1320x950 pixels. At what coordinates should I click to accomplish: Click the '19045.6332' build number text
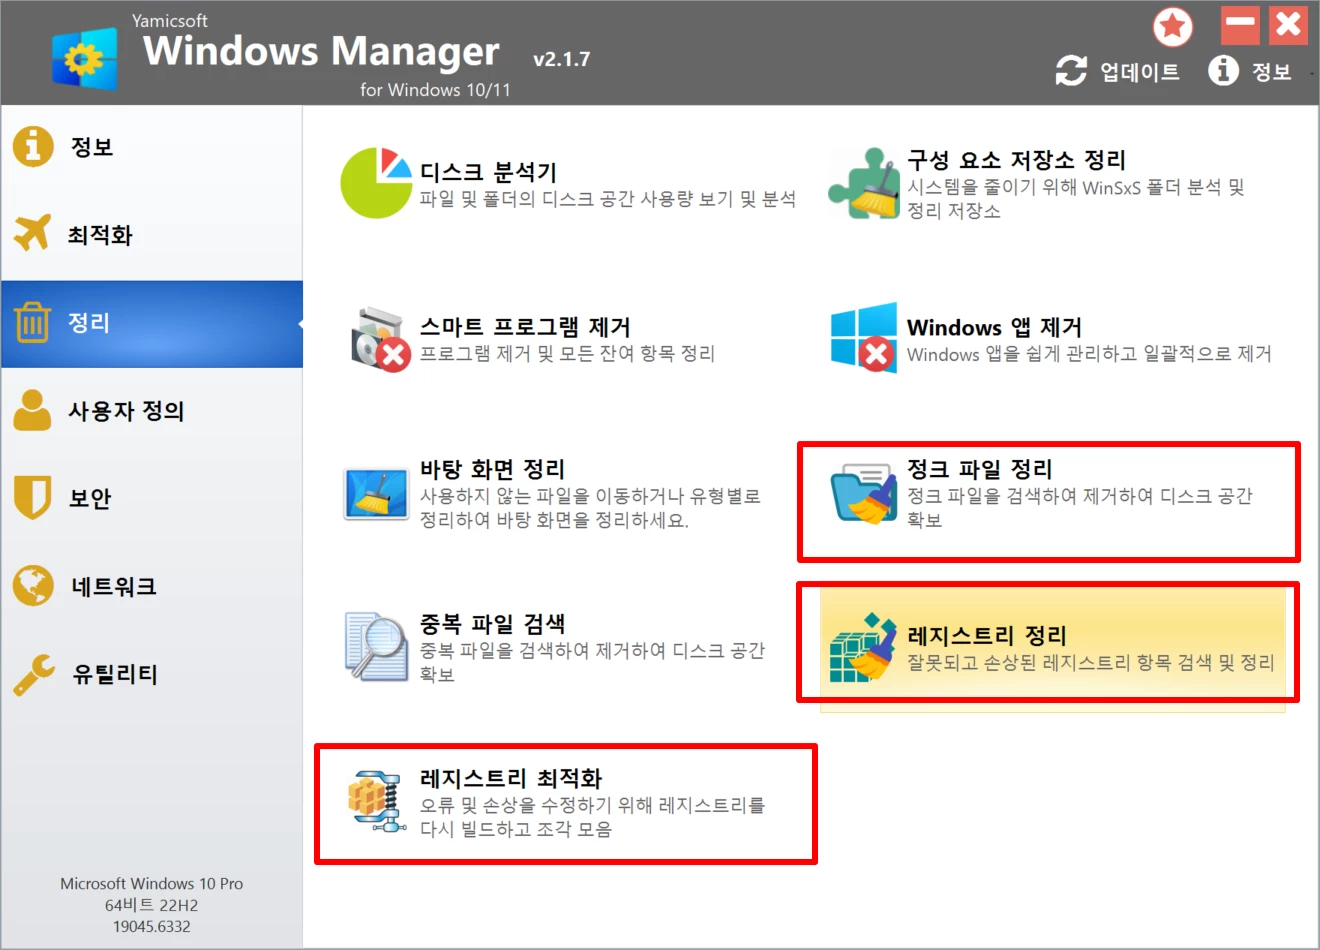(x=152, y=927)
